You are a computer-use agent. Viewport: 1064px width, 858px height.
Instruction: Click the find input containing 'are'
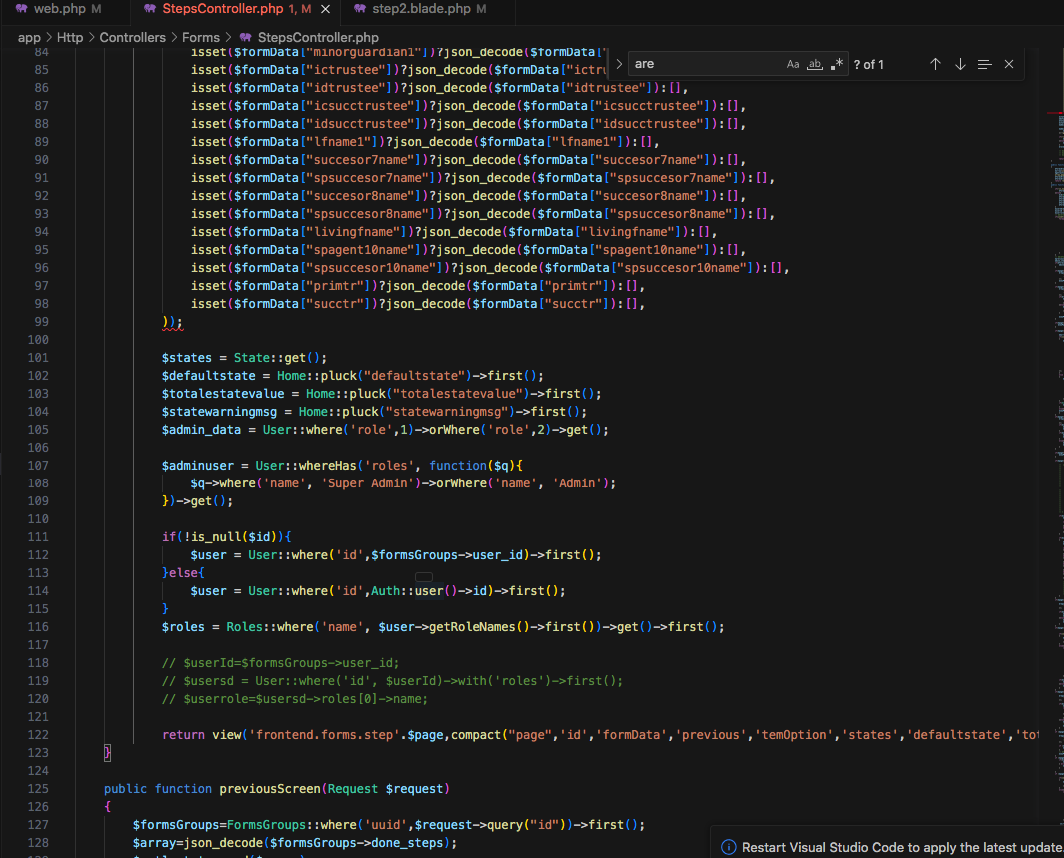(x=705, y=64)
